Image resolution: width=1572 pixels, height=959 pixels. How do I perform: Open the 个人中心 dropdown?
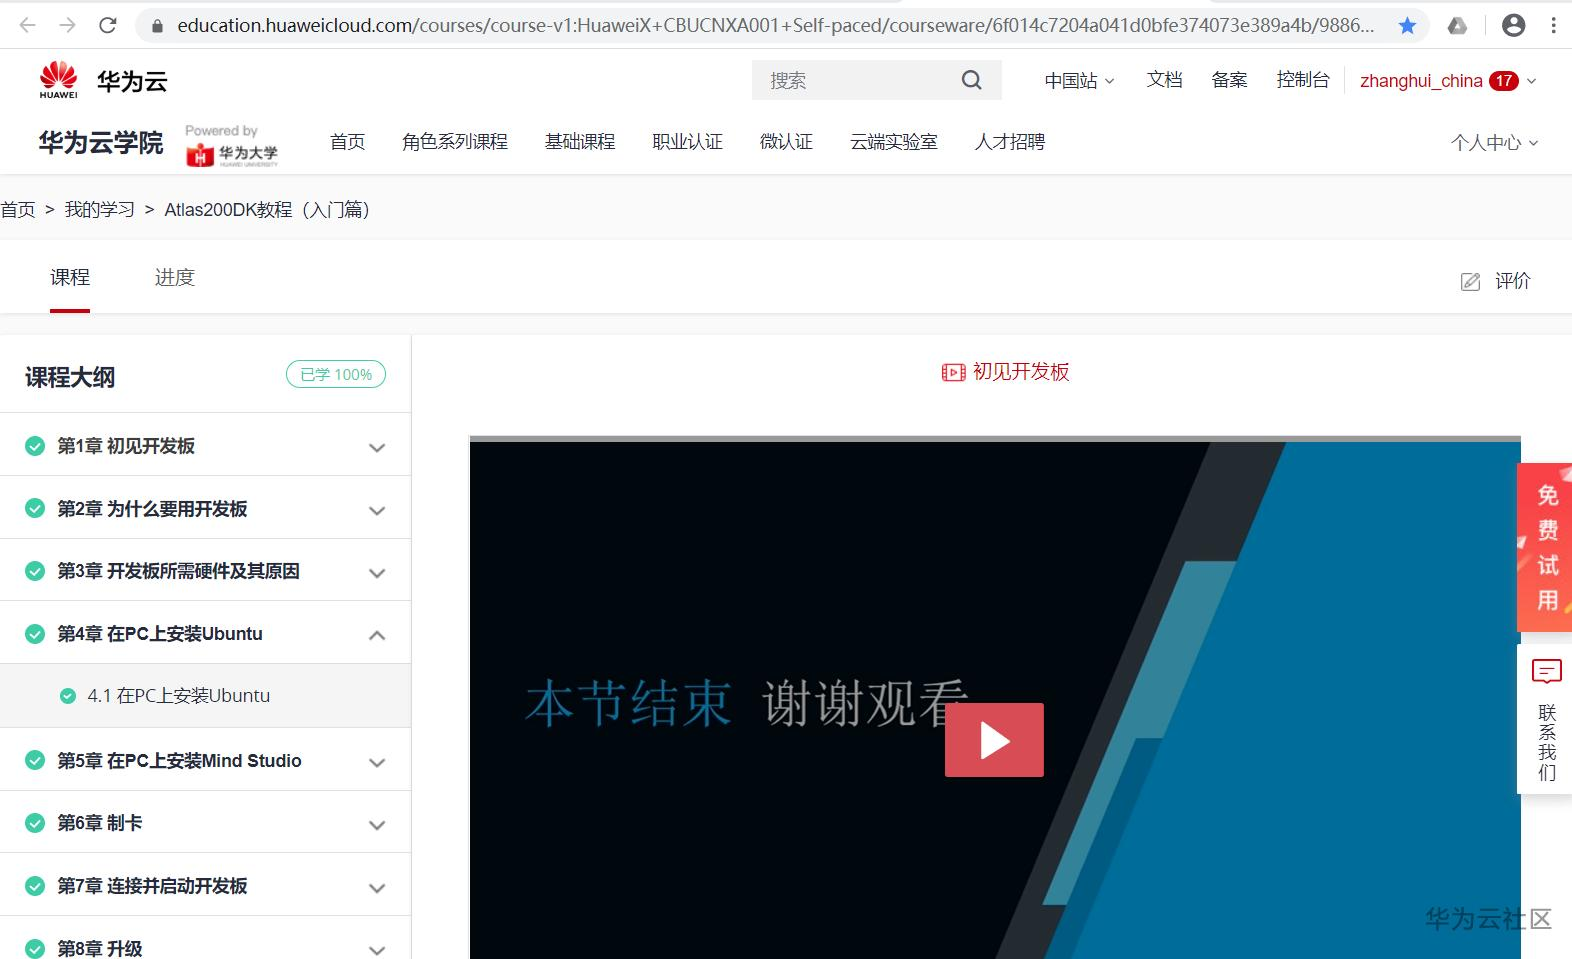point(1494,143)
